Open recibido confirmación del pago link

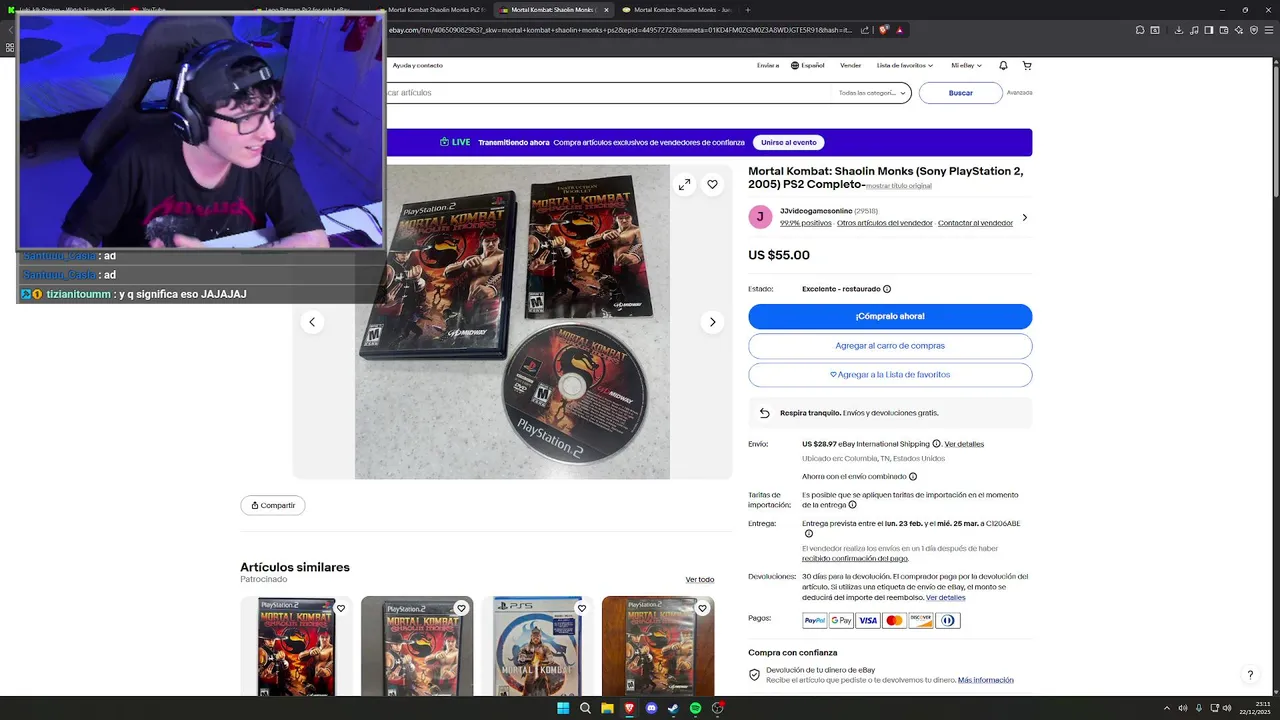[855, 558]
